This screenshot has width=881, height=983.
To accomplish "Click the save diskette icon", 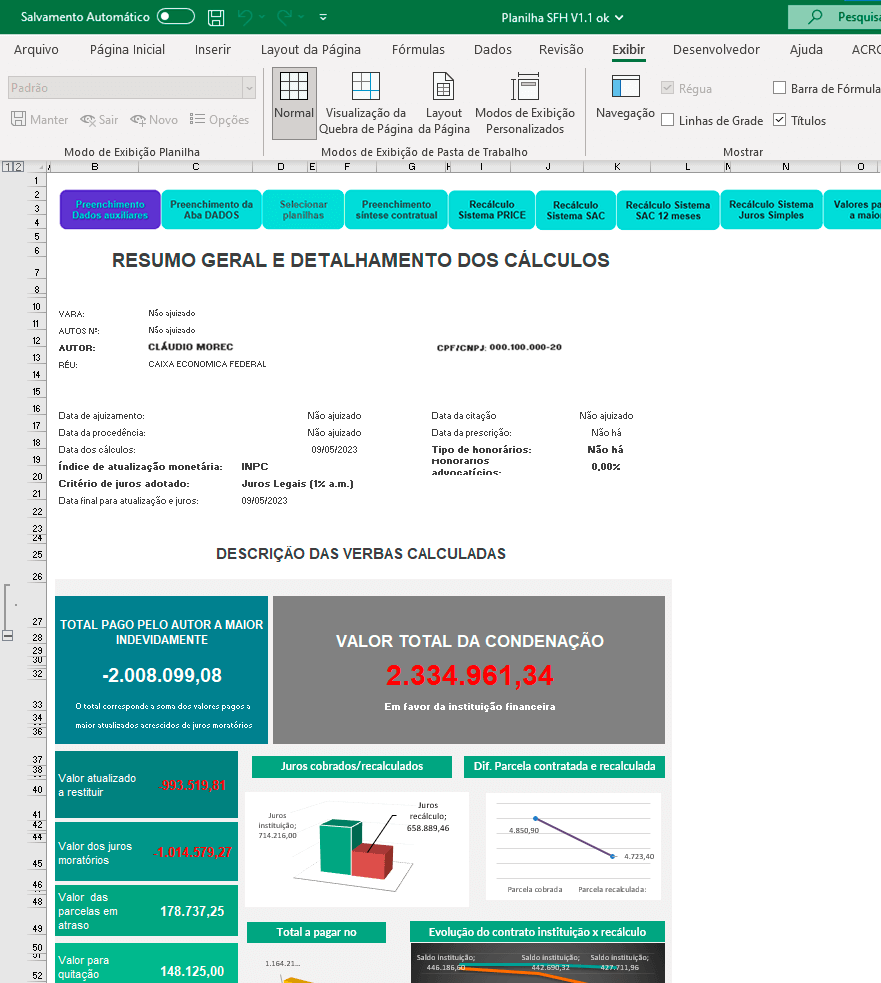I will pos(216,18).
